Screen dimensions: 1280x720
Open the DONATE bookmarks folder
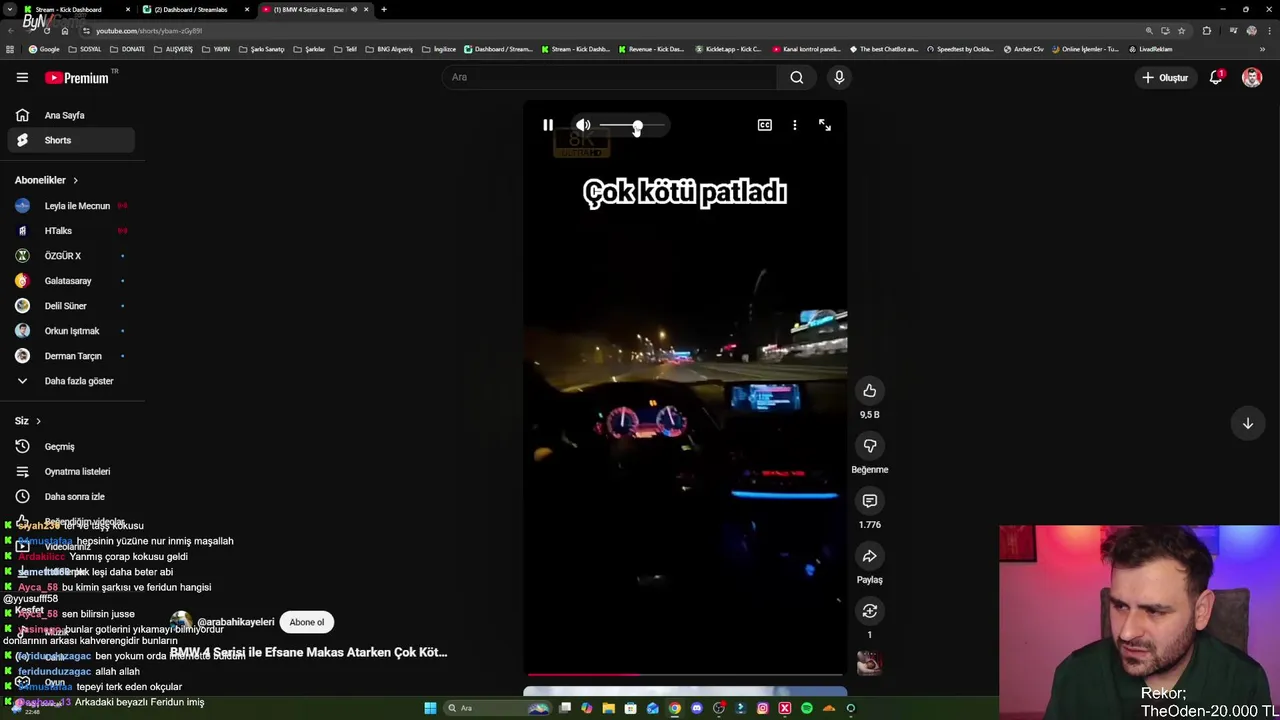pos(127,49)
